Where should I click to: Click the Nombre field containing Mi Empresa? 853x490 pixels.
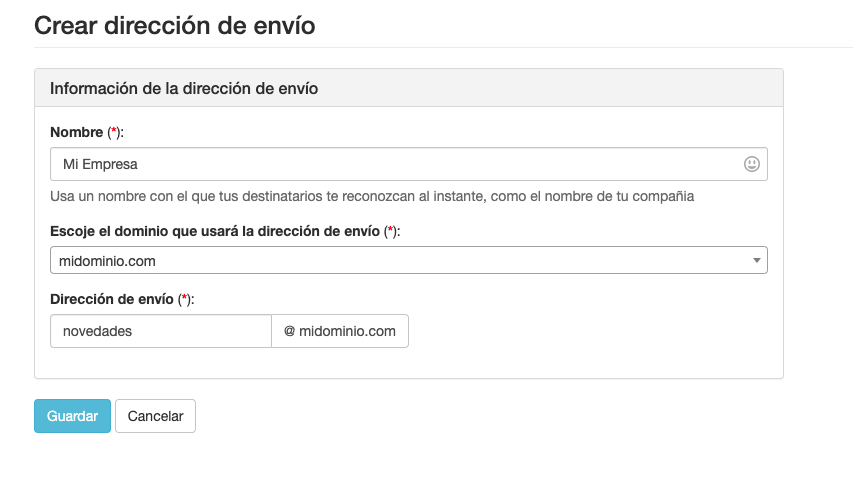[x=390, y=164]
